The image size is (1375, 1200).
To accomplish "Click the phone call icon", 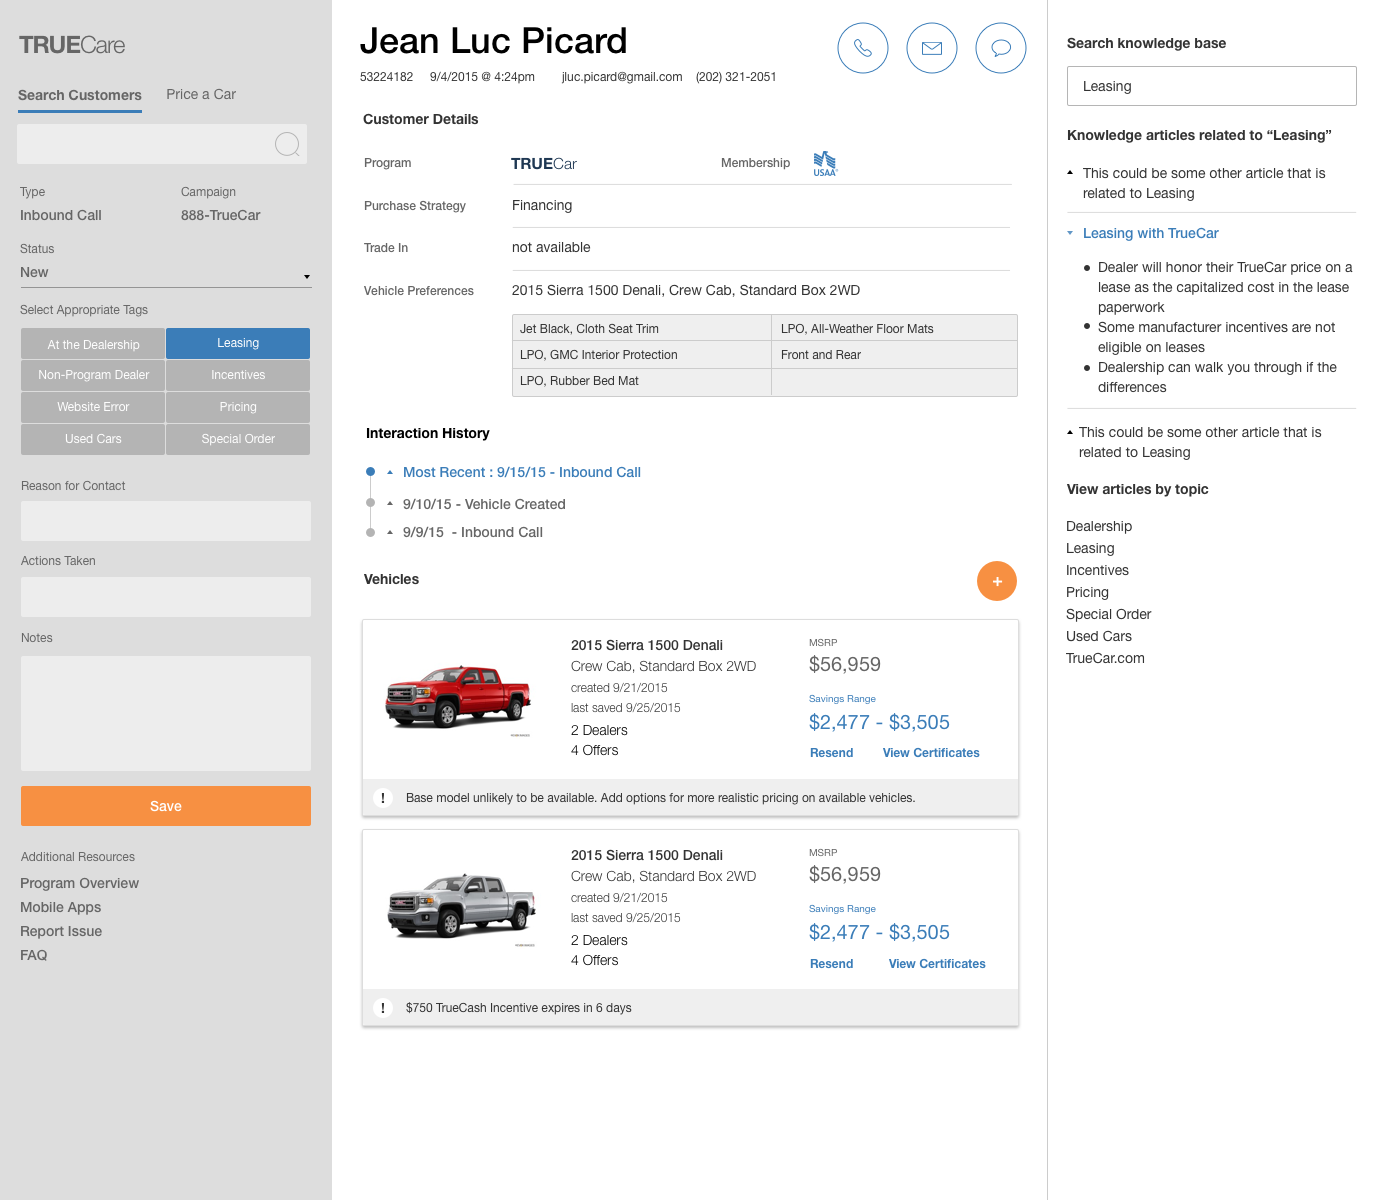I will (x=862, y=47).
